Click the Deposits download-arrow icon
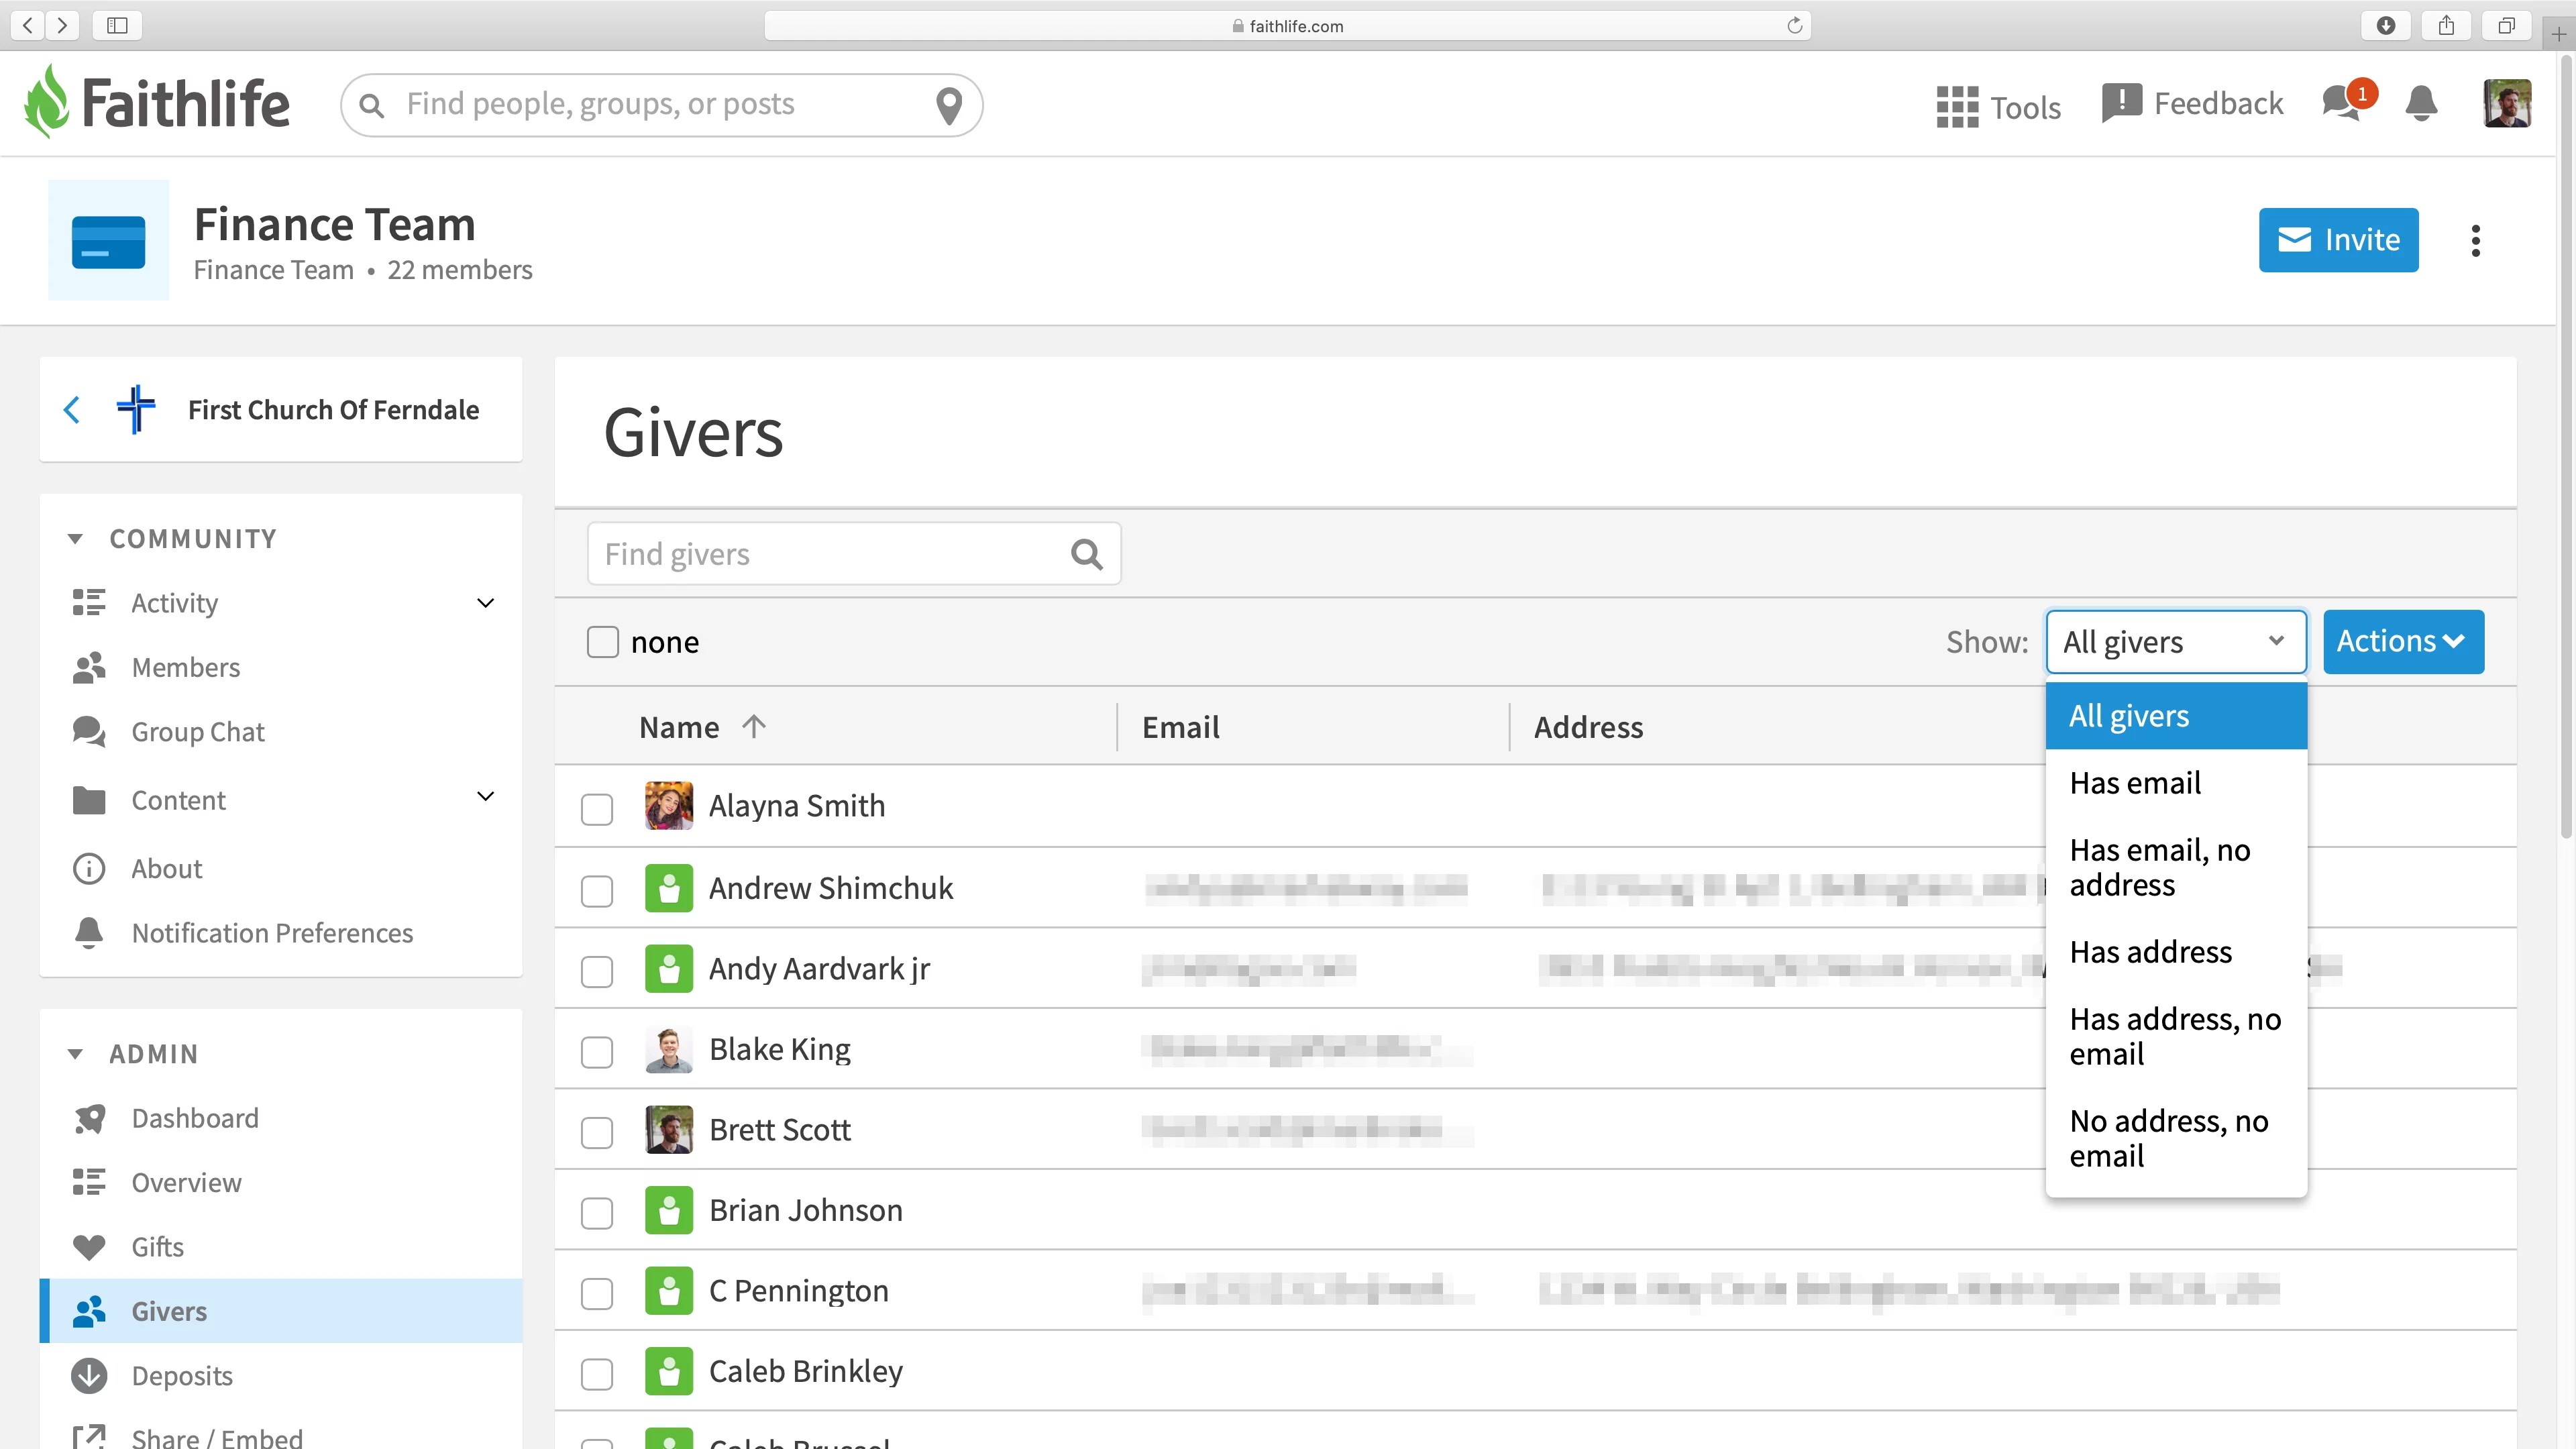Screen dimensions: 2576x1449 [x=89, y=1376]
